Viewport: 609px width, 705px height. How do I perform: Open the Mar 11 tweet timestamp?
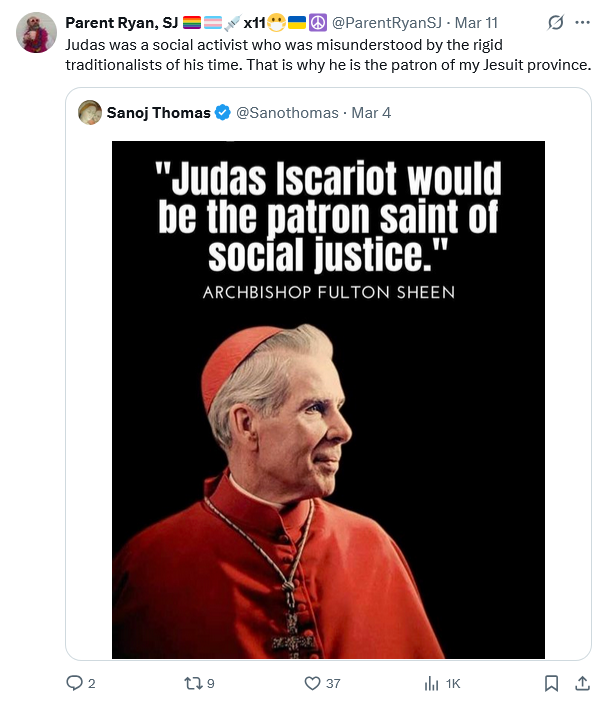[x=476, y=23]
